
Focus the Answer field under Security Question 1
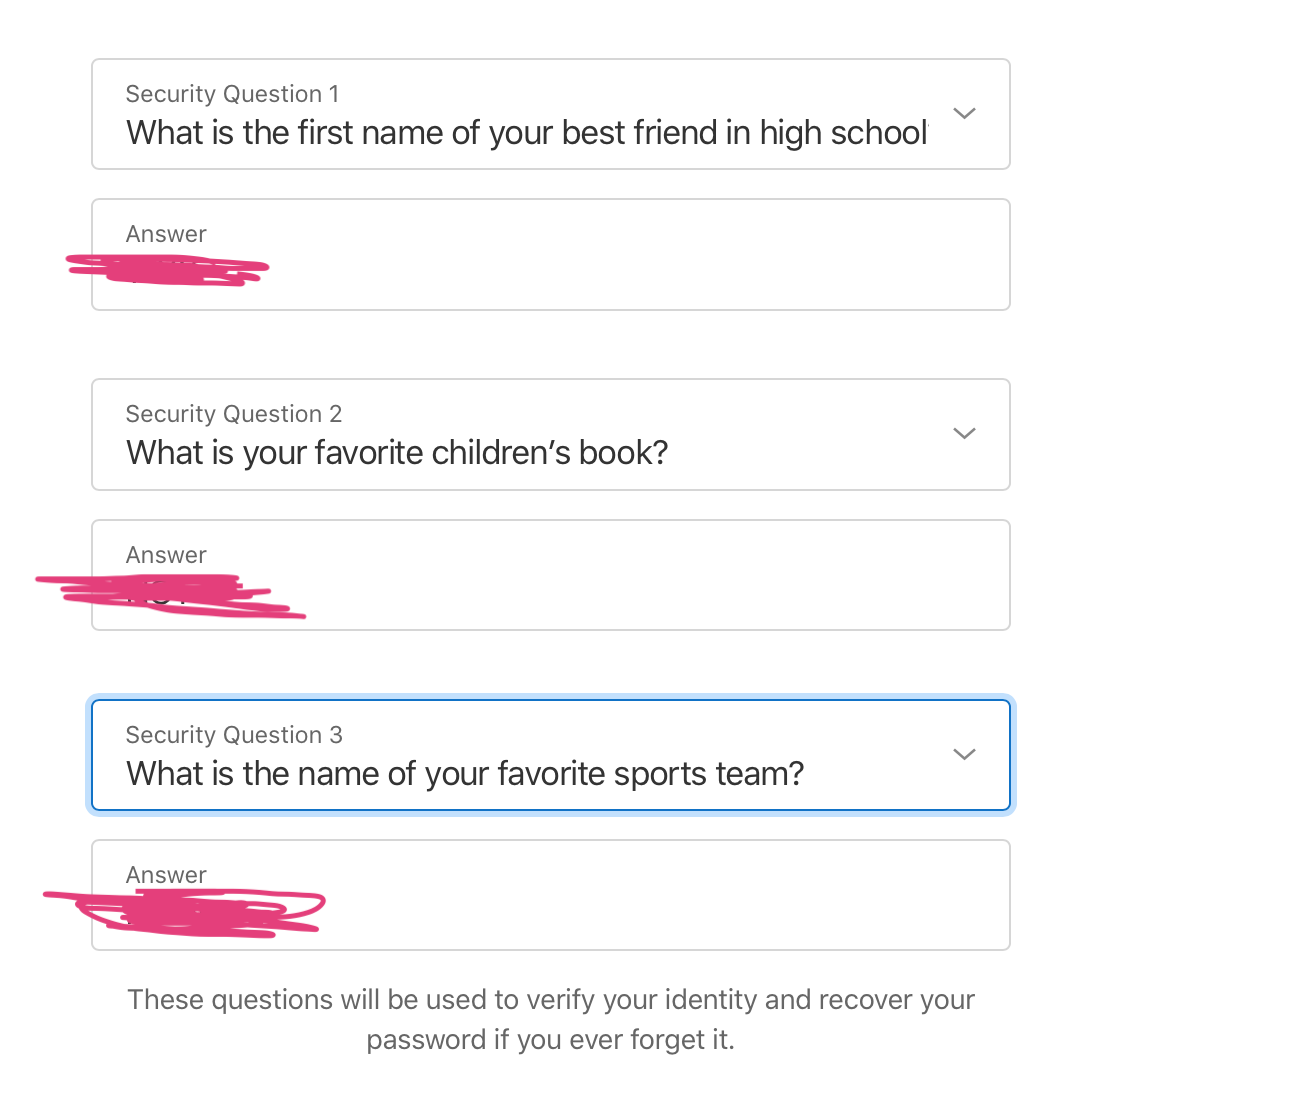coord(551,254)
